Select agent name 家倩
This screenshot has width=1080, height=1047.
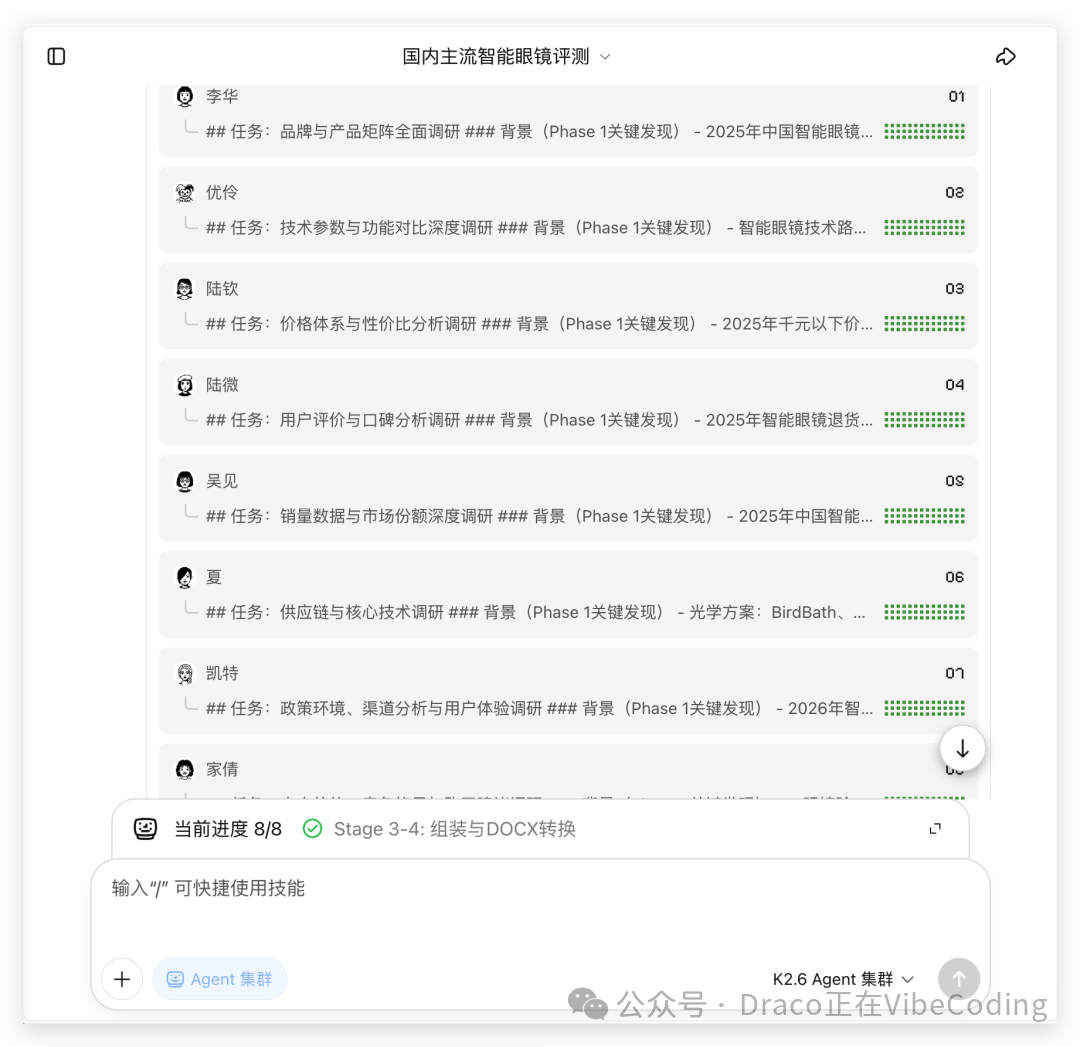[x=222, y=769]
